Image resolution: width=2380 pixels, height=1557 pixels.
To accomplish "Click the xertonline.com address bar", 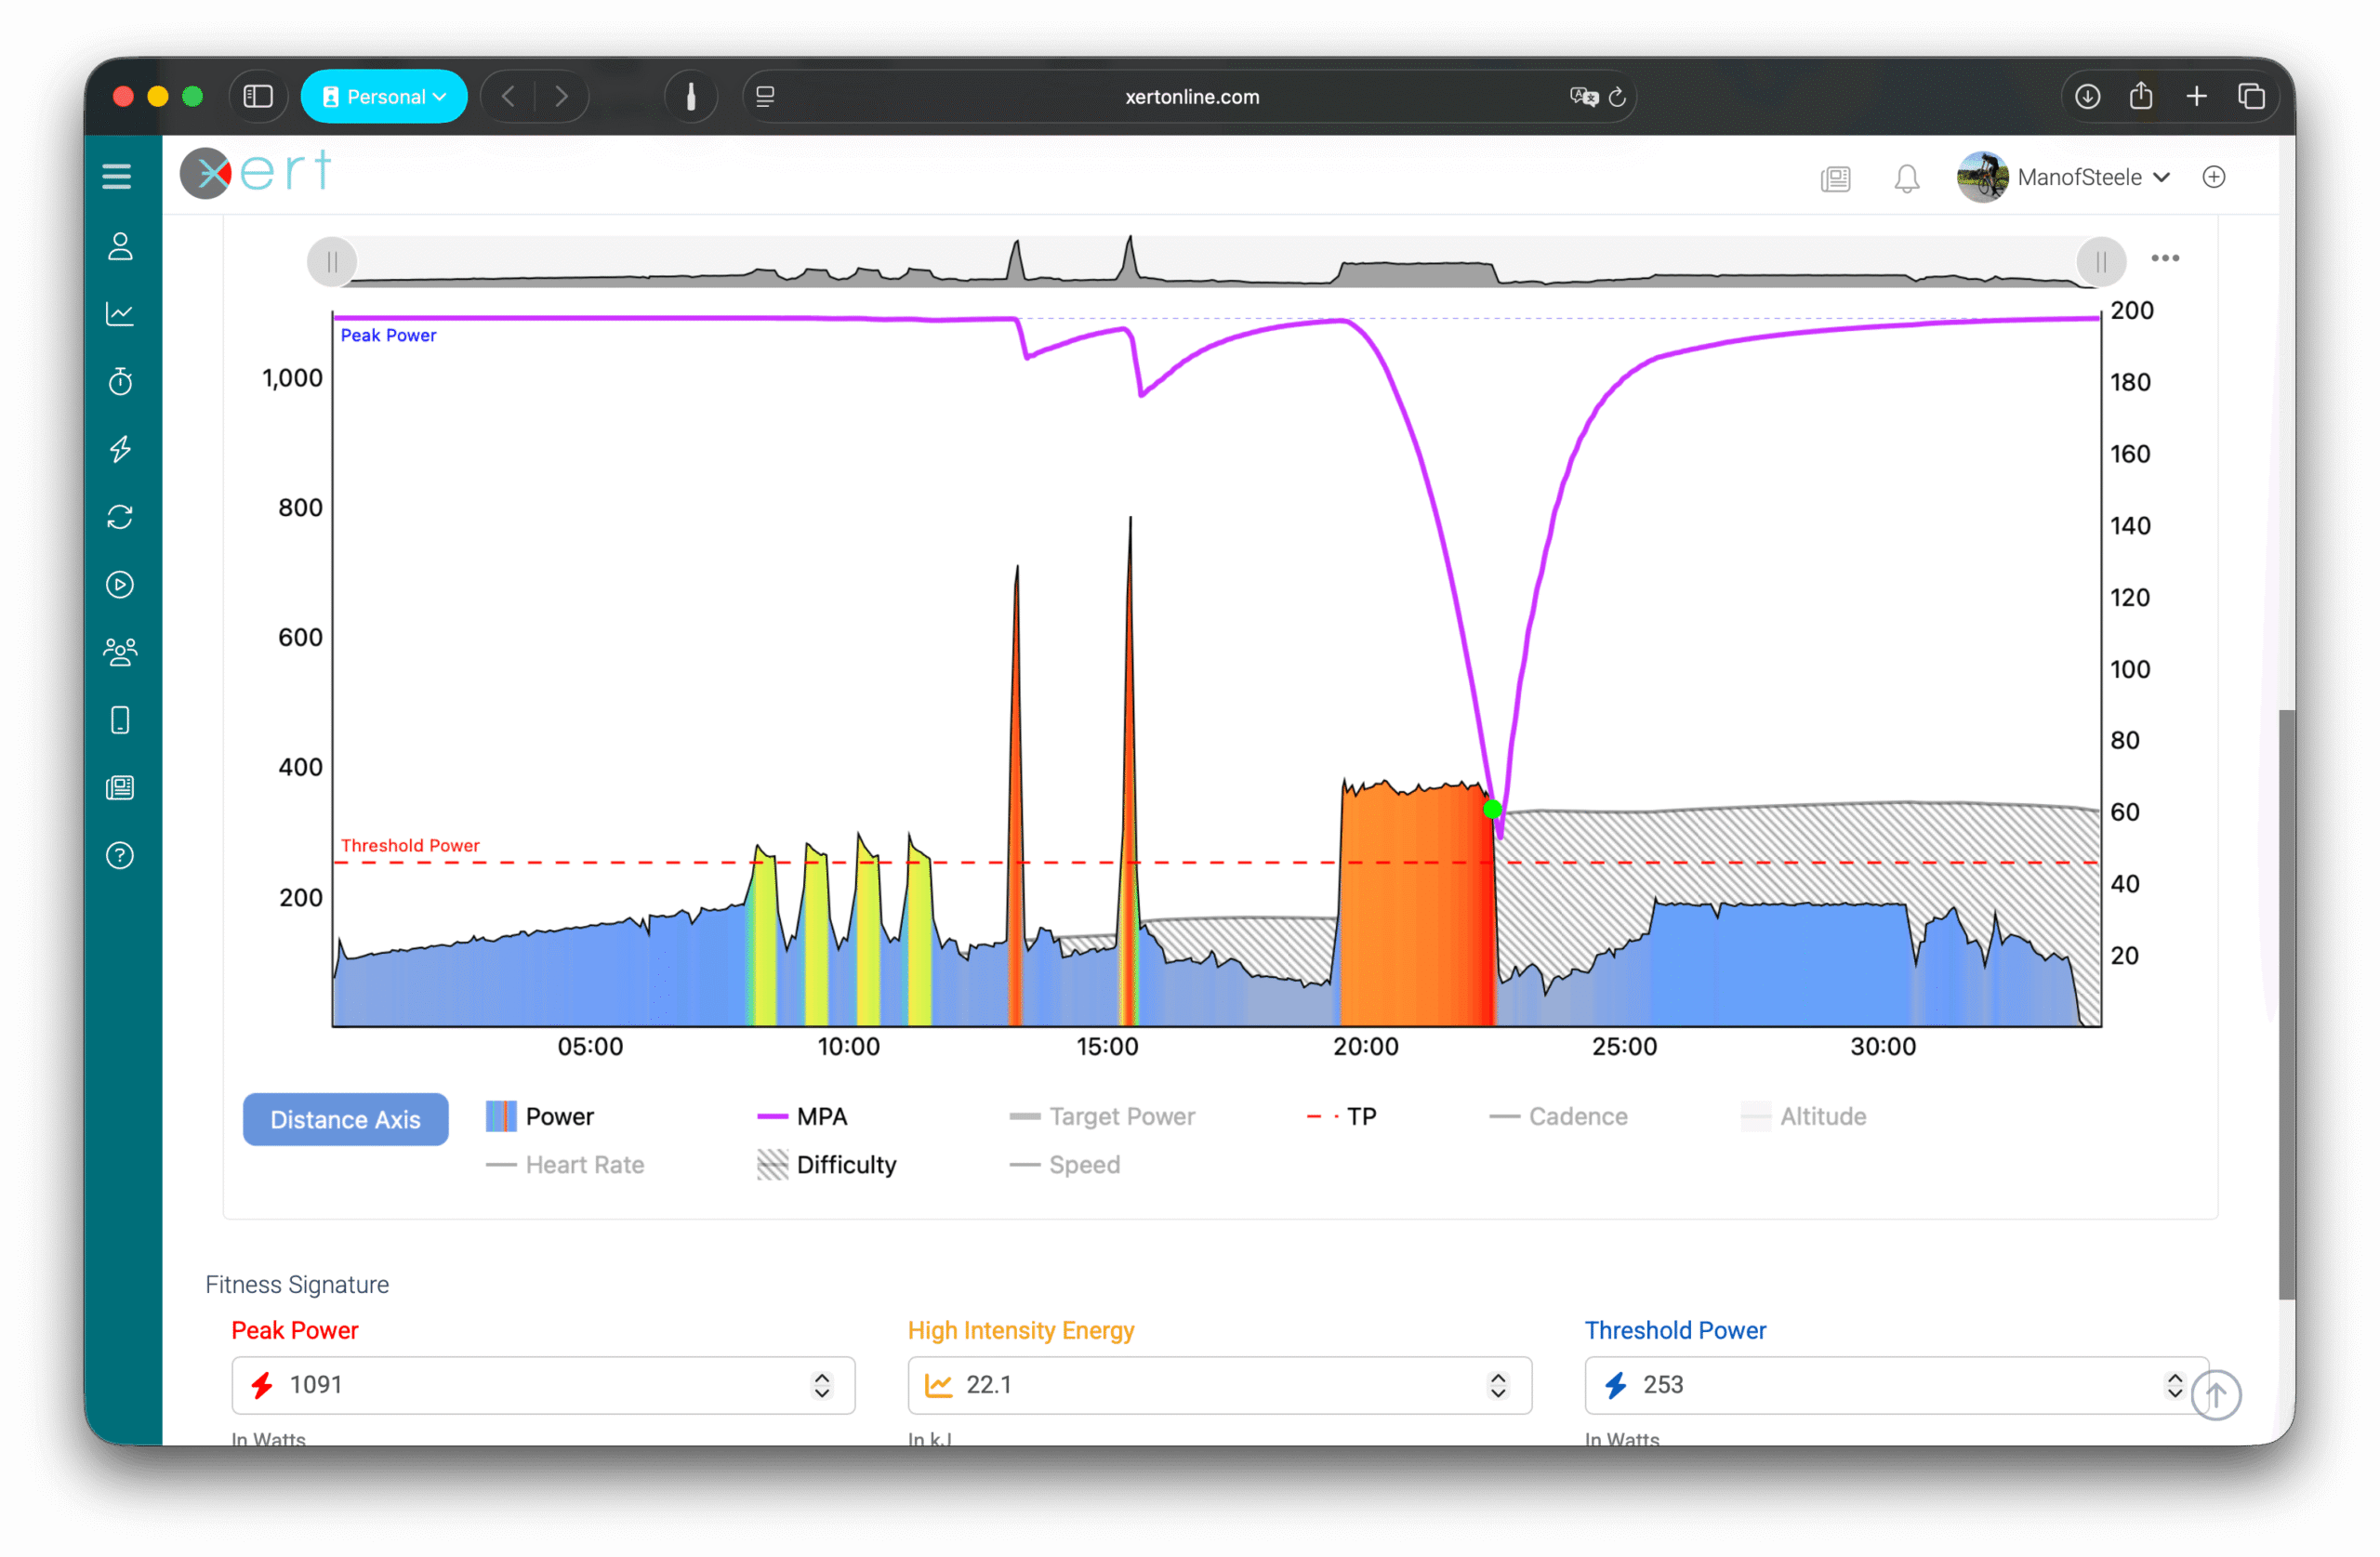I will point(1191,97).
